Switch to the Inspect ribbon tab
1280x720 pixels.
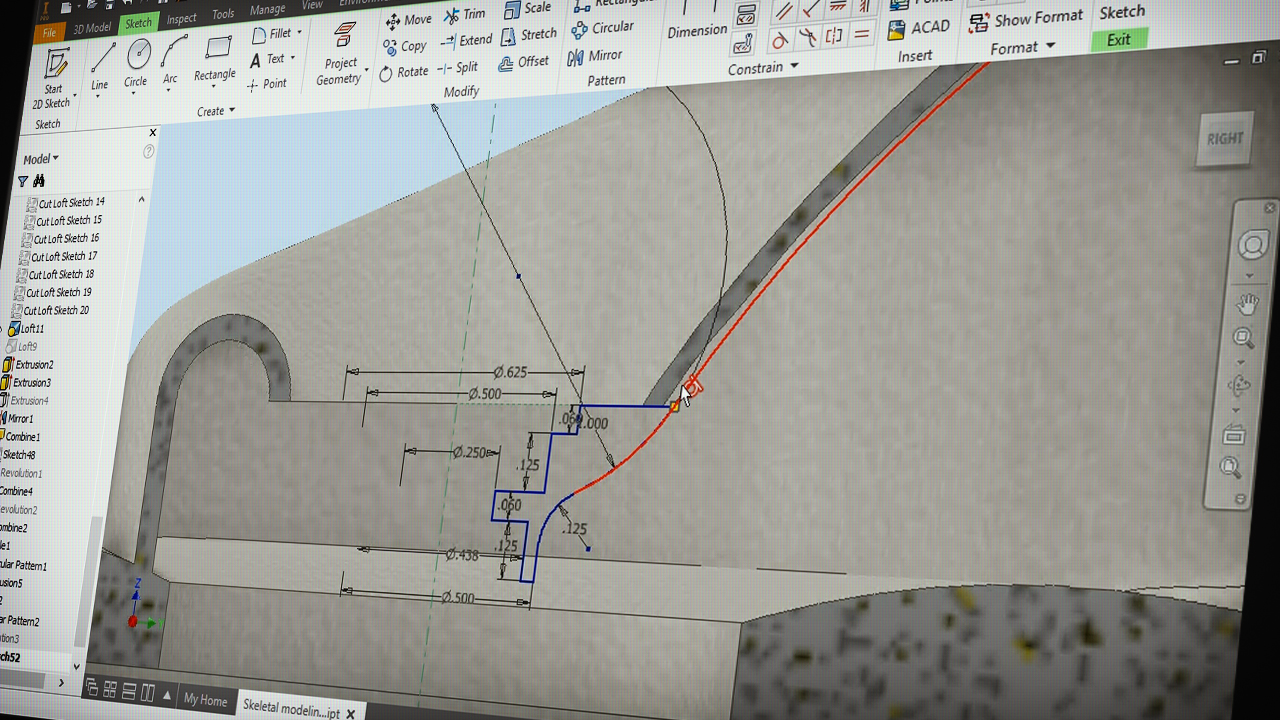pos(181,19)
